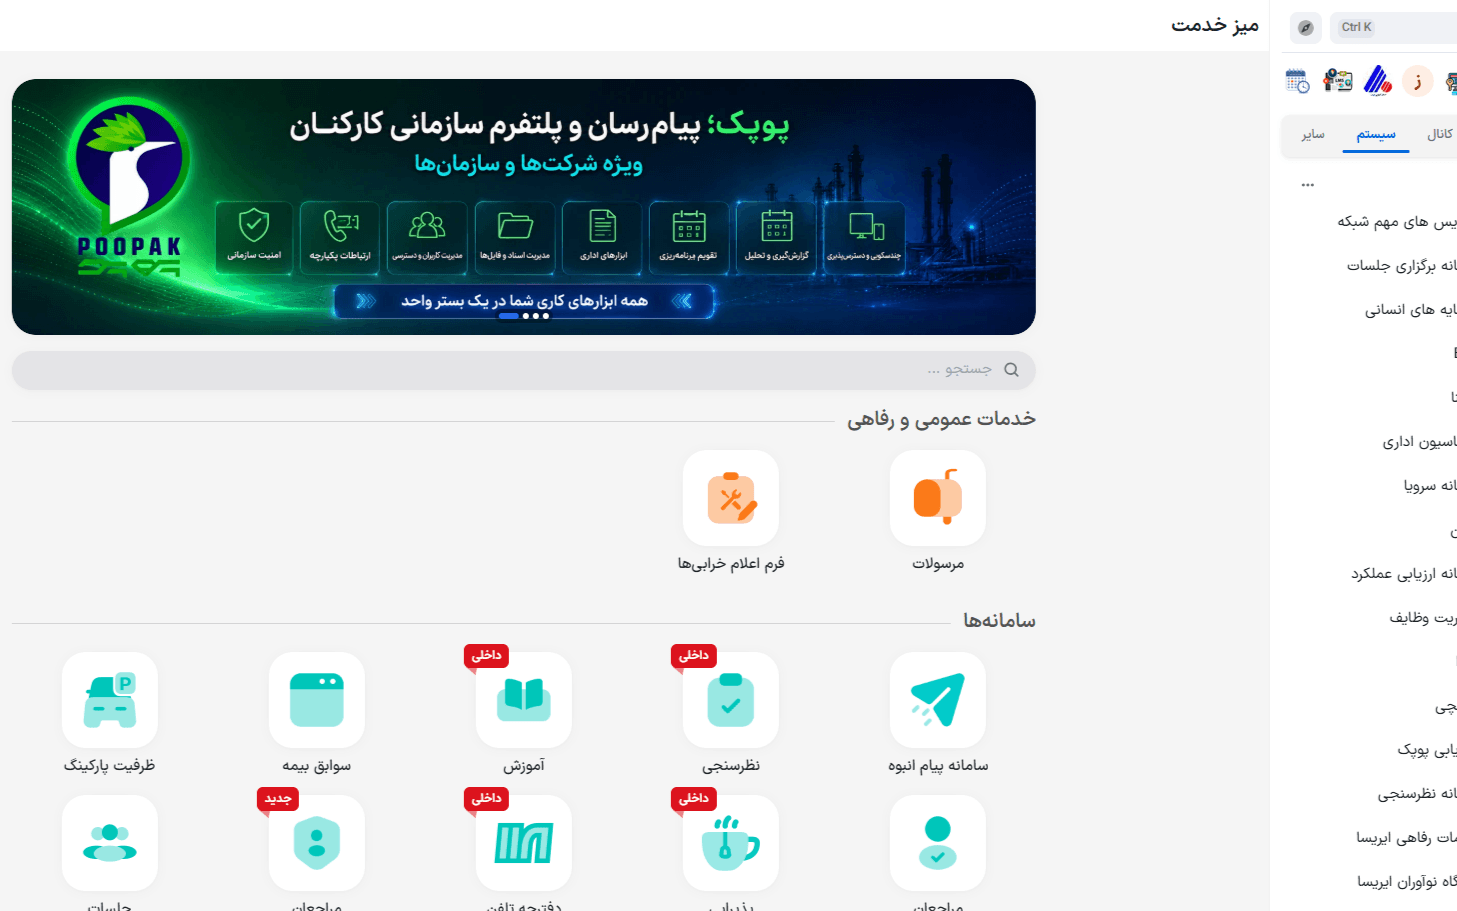Click the خدمات عمومی و رفاهی section heading
The image size is (1457, 911).
(x=941, y=419)
